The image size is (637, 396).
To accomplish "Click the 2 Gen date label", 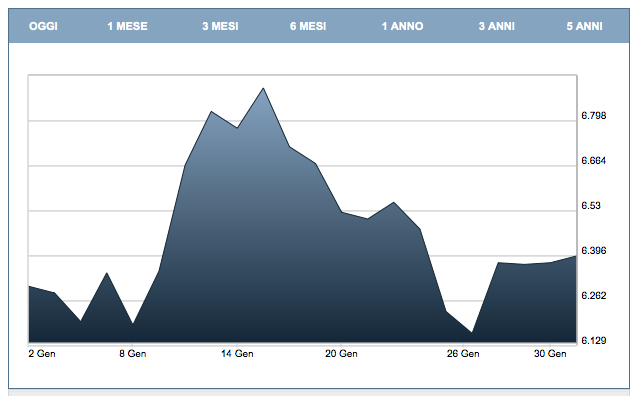I will (x=42, y=354).
